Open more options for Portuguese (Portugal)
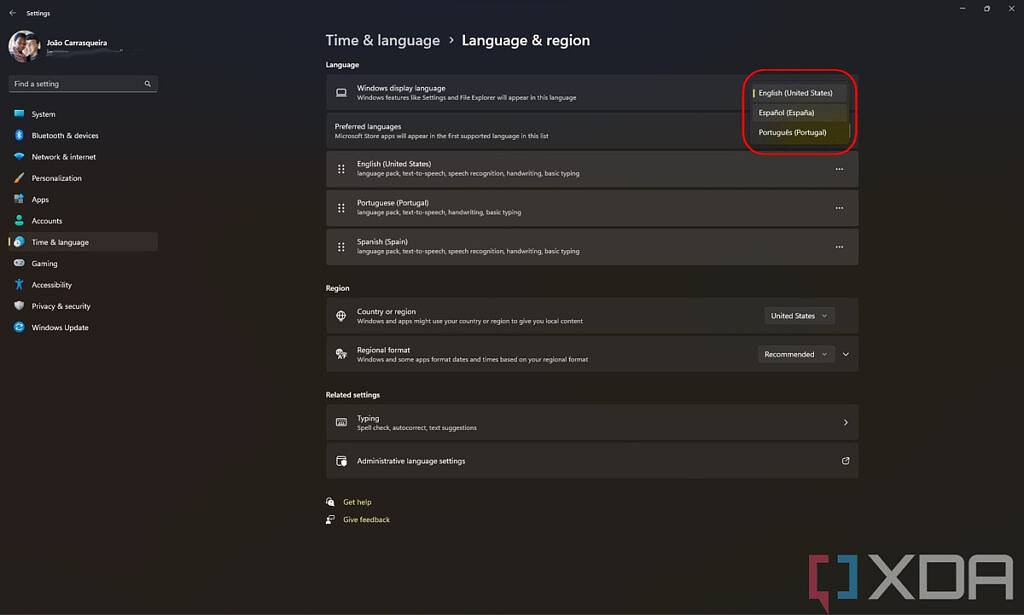This screenshot has height=615, width=1024. (x=839, y=208)
